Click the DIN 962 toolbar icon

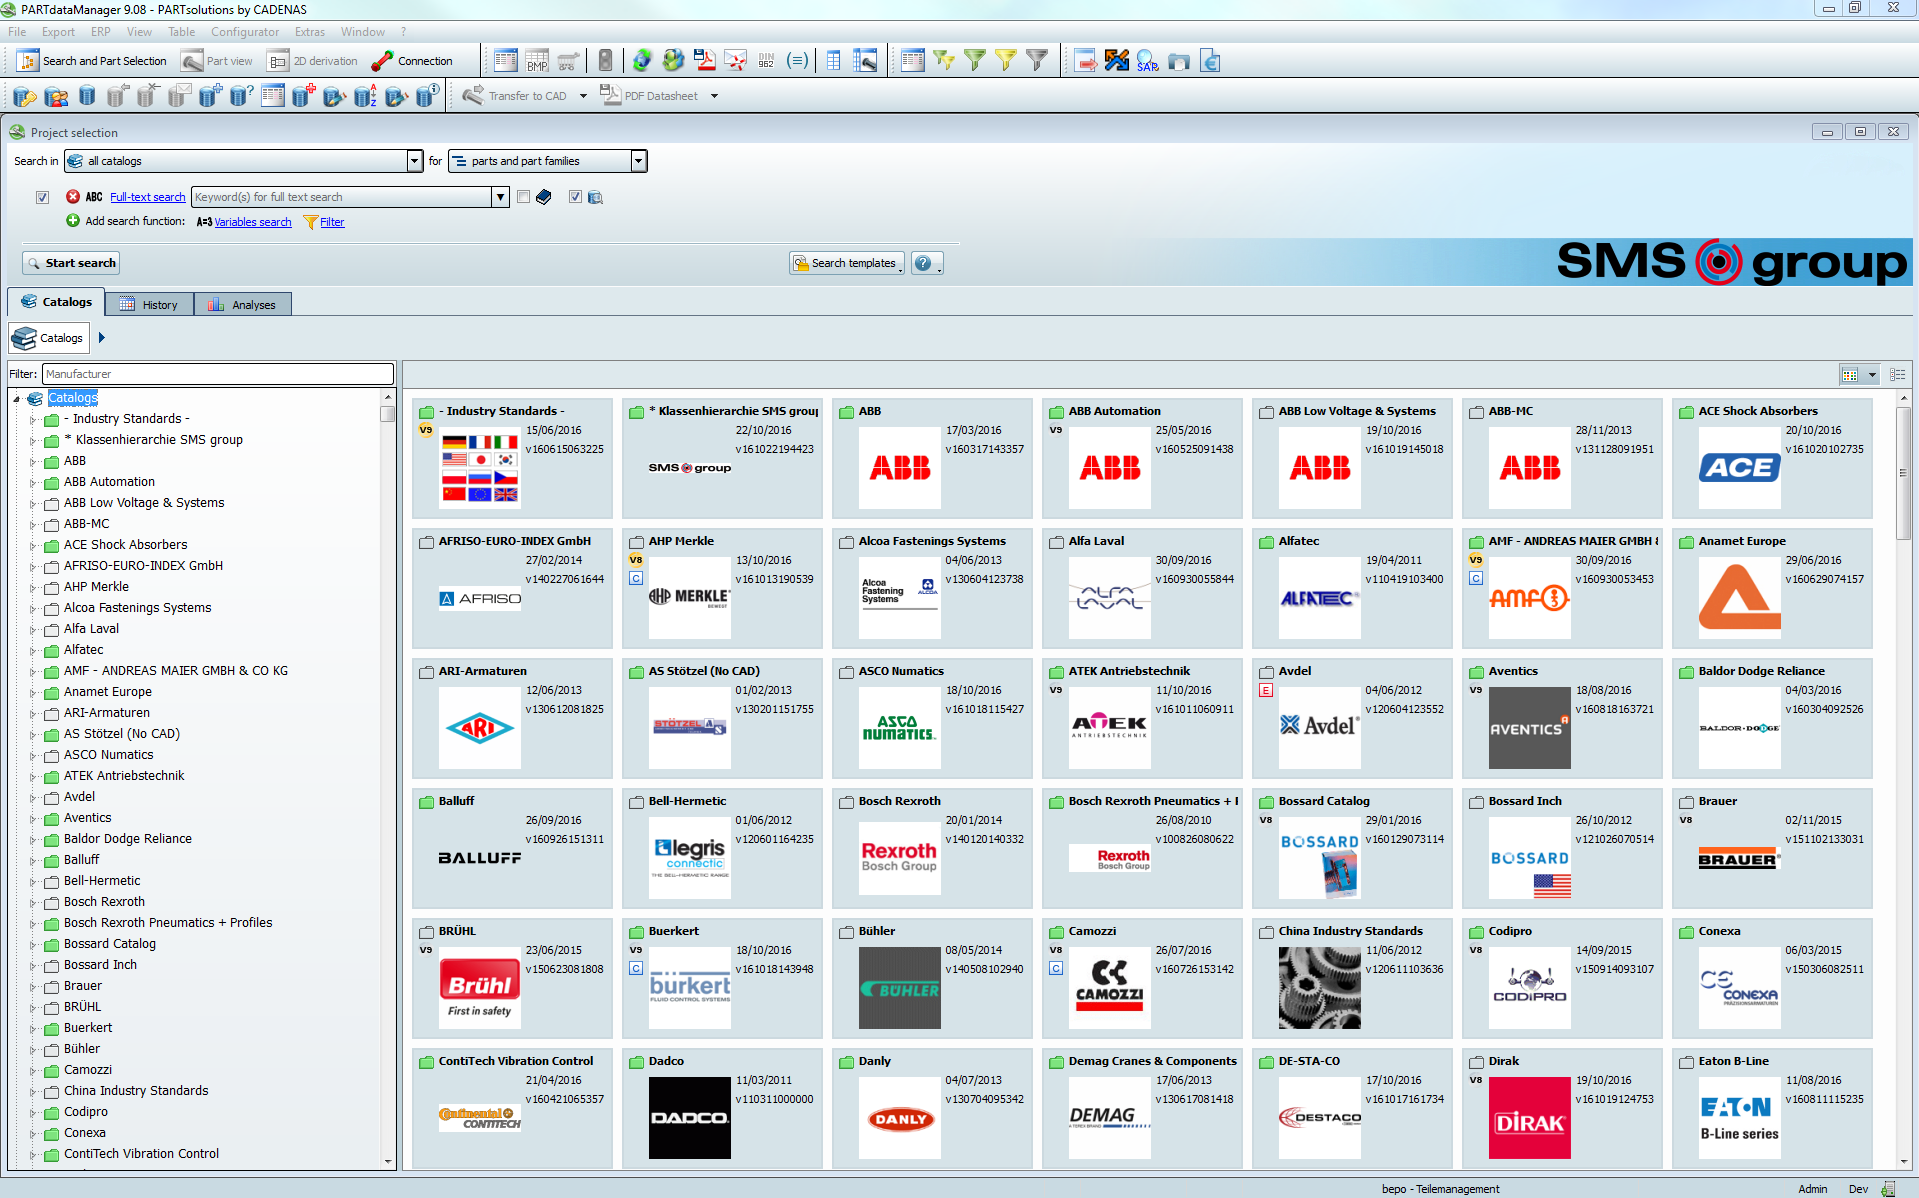(x=766, y=61)
